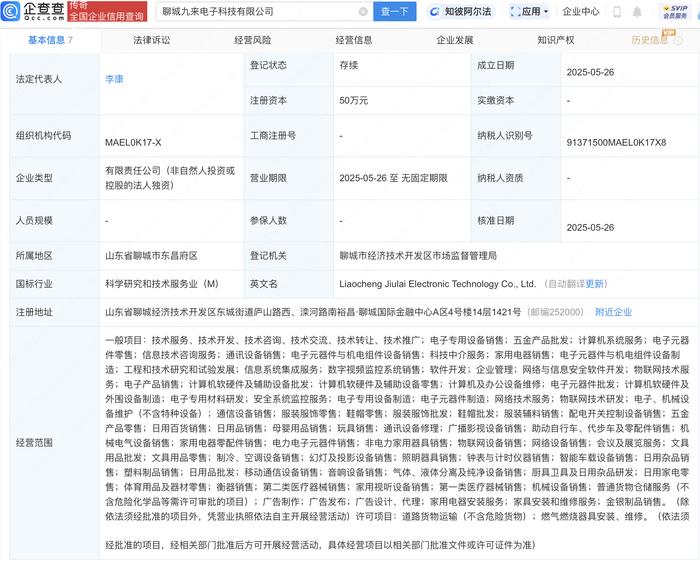Screen dimensions: 700x561
Task: Select the 存续 registration status value
Action: point(349,65)
